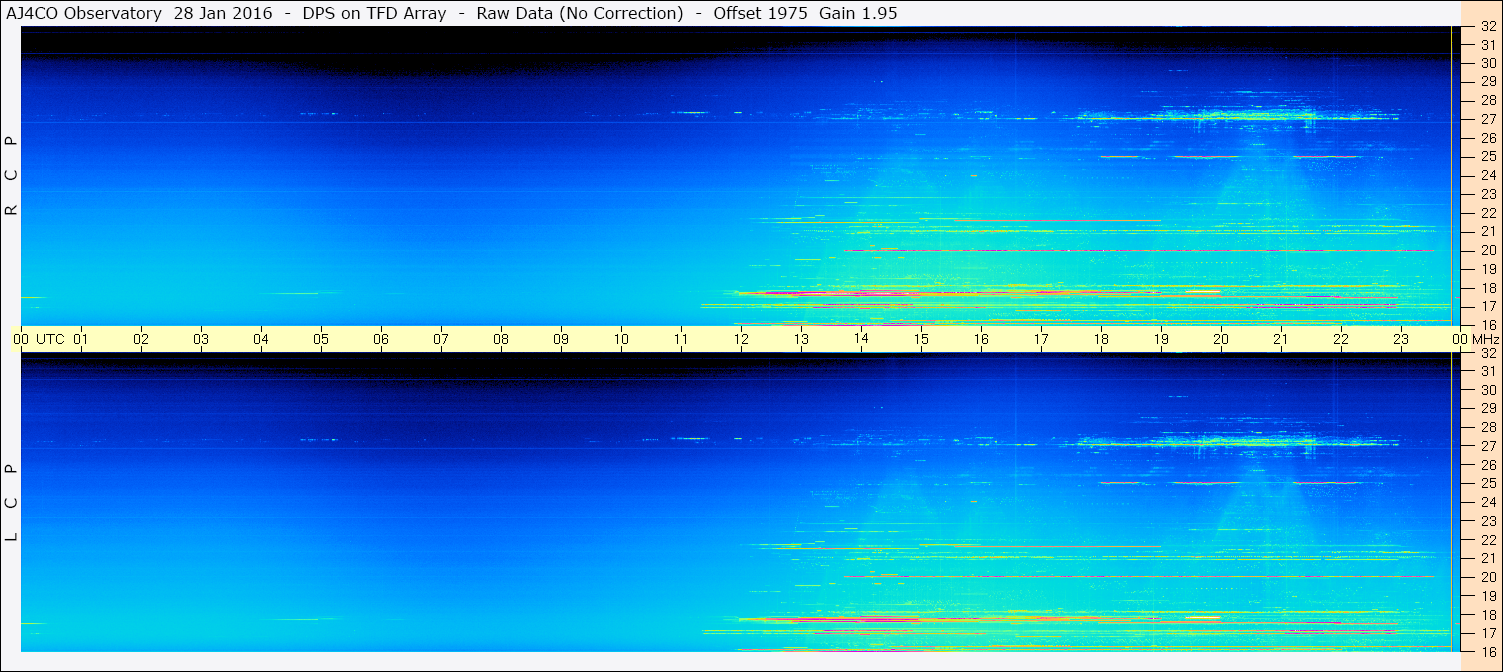Select the 20 MHz label on LCP scale
The image size is (1503, 672).
pos(1488,577)
